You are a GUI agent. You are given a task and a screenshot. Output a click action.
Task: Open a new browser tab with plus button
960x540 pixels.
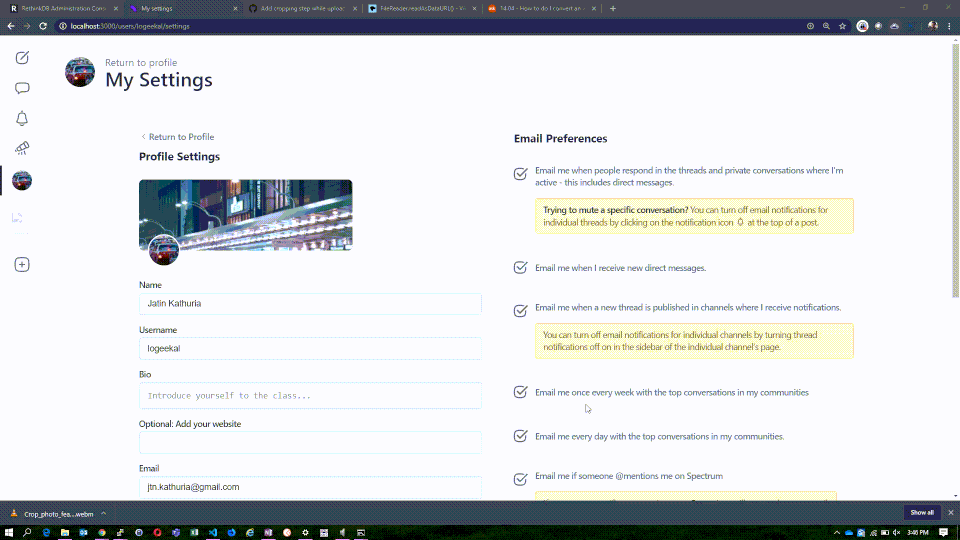613,9
